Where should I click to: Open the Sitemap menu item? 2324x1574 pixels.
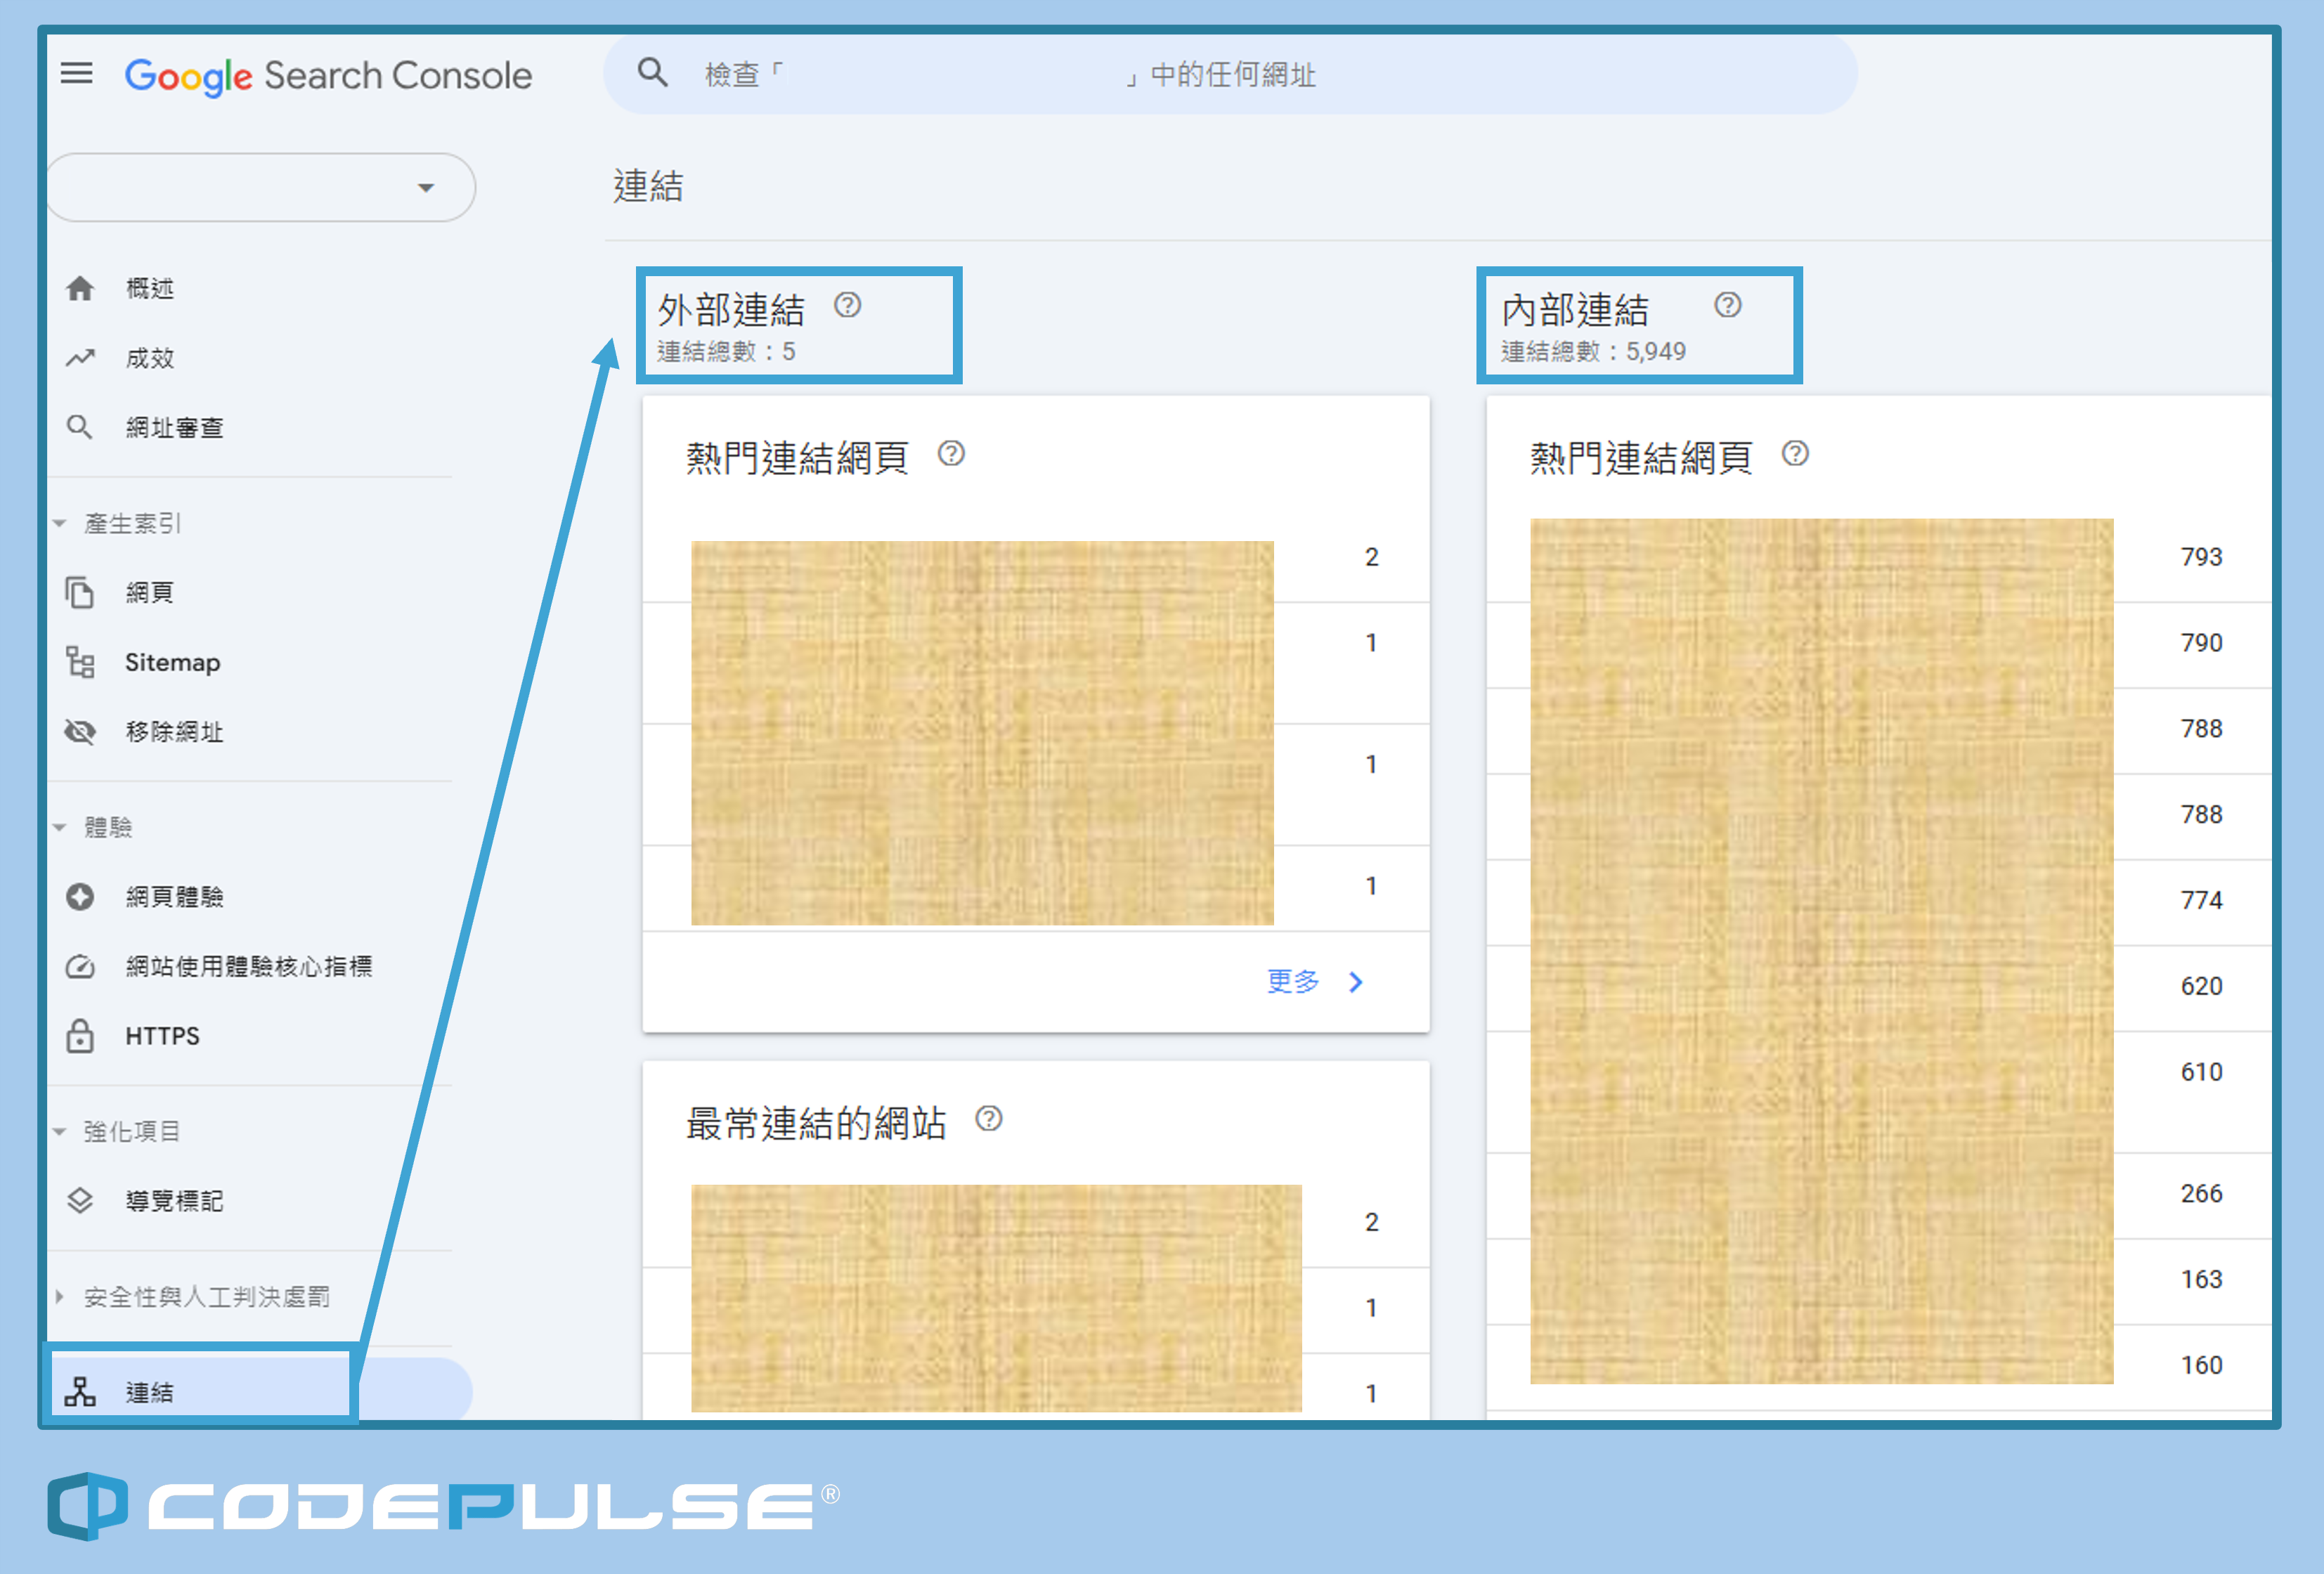click(172, 662)
